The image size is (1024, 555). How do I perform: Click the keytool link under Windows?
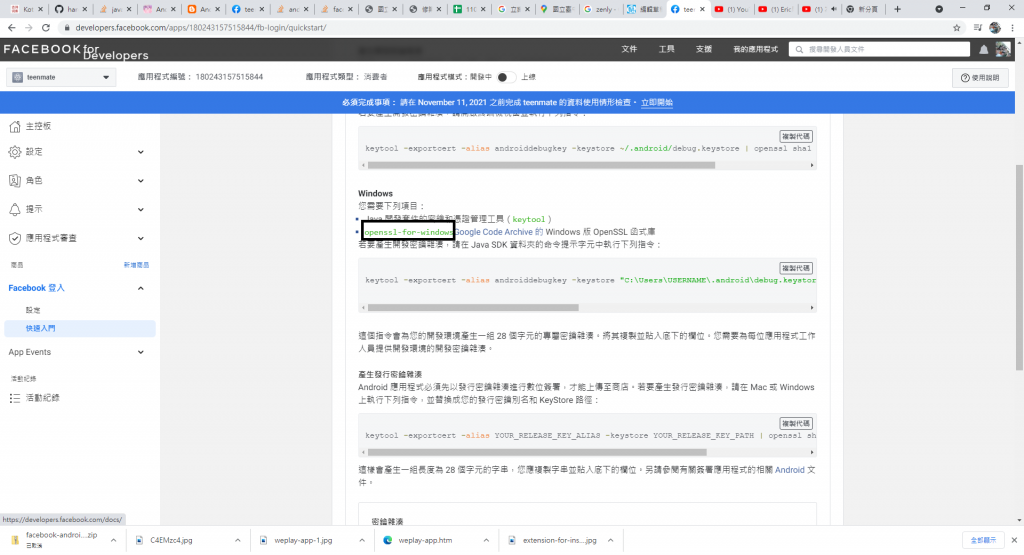tap(528, 219)
